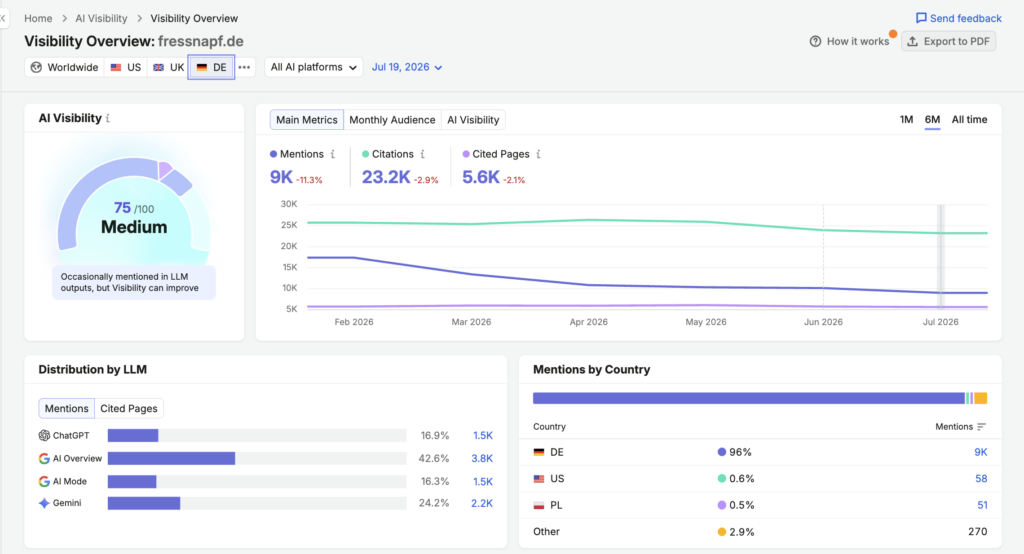Click the ChatGPT logo icon

coord(44,436)
